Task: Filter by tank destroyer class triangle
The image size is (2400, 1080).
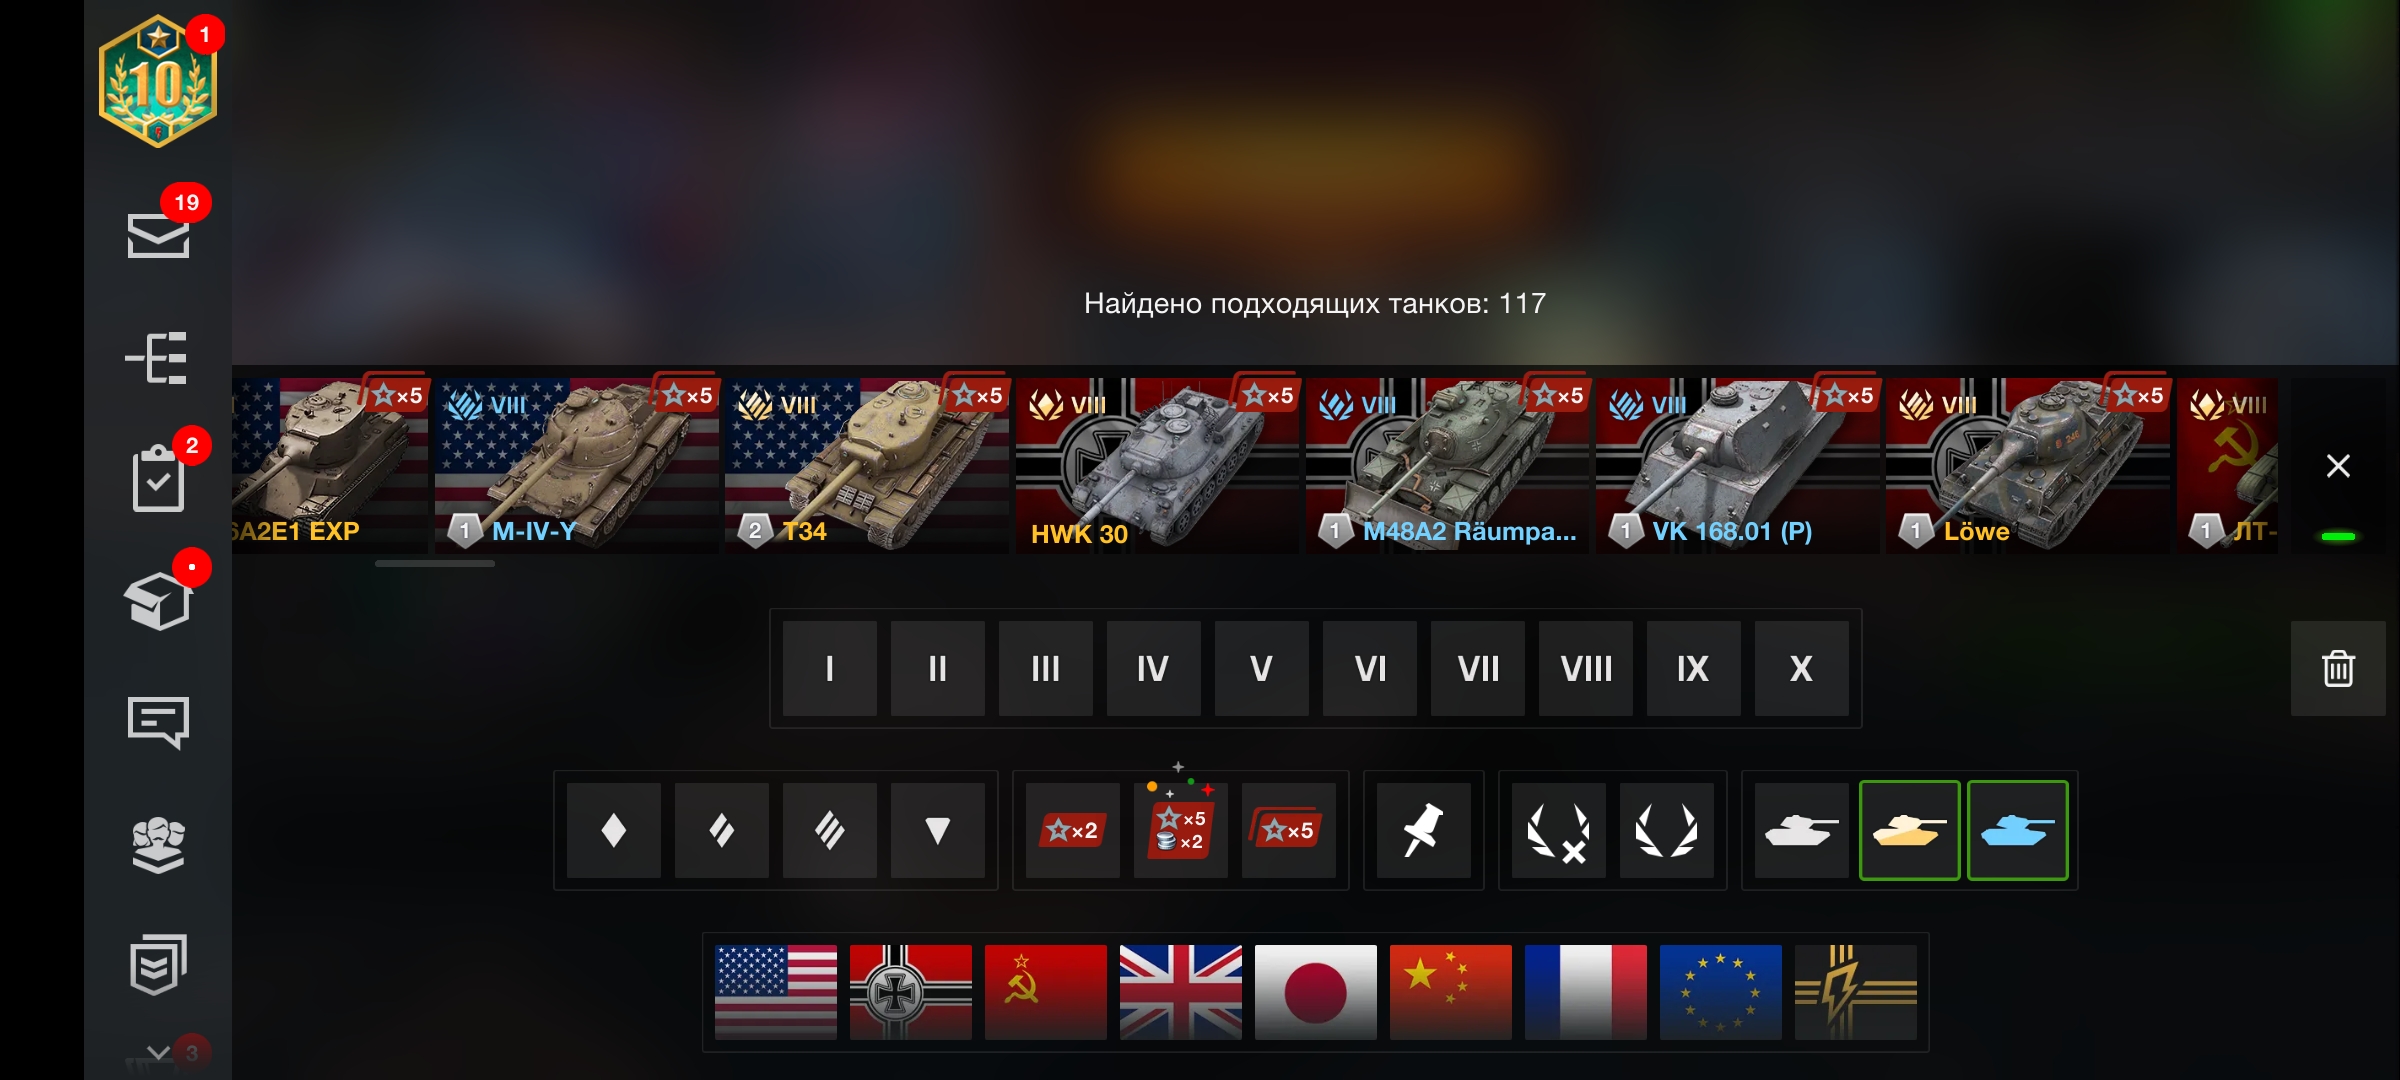Action: pyautogui.click(x=937, y=830)
